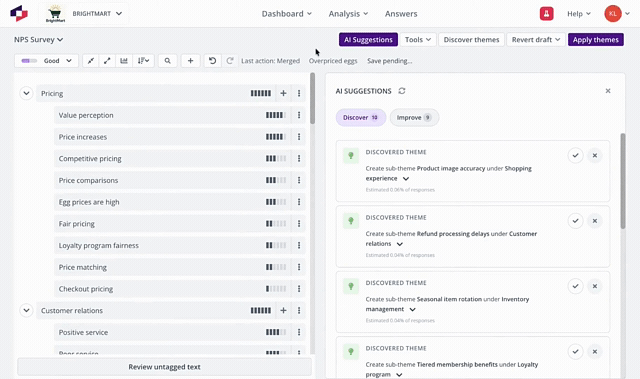This screenshot has height=379, width=640.
Task: Click the BrightMart shopping cart logo
Action: click(x=55, y=13)
